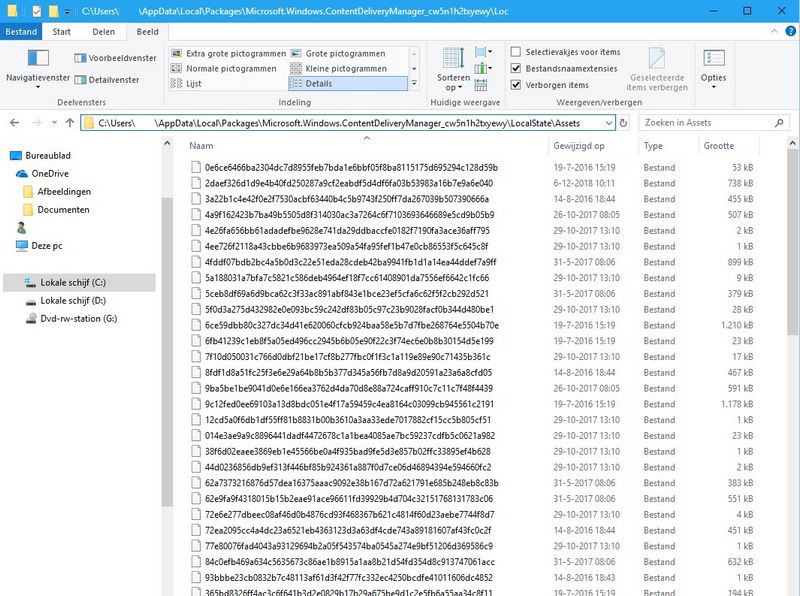Open the Sorteren op menu

click(x=453, y=70)
